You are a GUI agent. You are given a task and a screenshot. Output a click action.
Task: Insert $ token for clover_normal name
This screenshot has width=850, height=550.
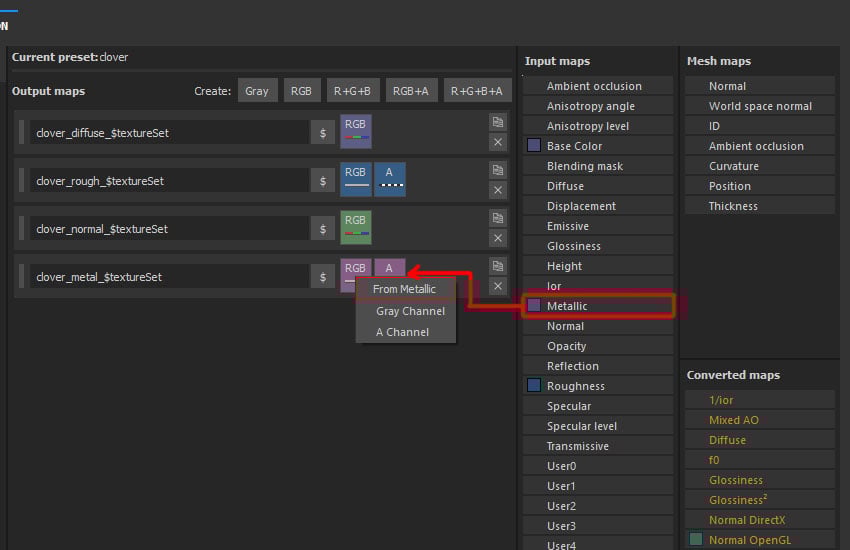coord(323,229)
